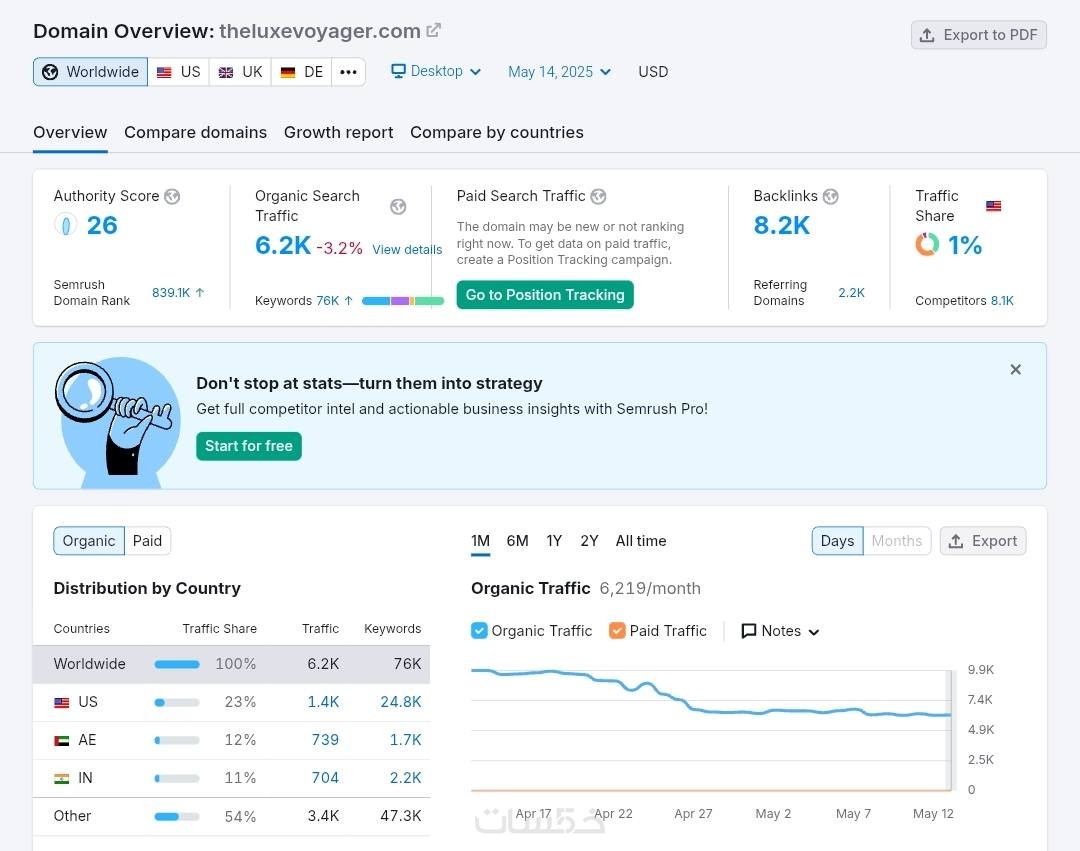
Task: Click the Keywords distribution color bar
Action: [402, 300]
